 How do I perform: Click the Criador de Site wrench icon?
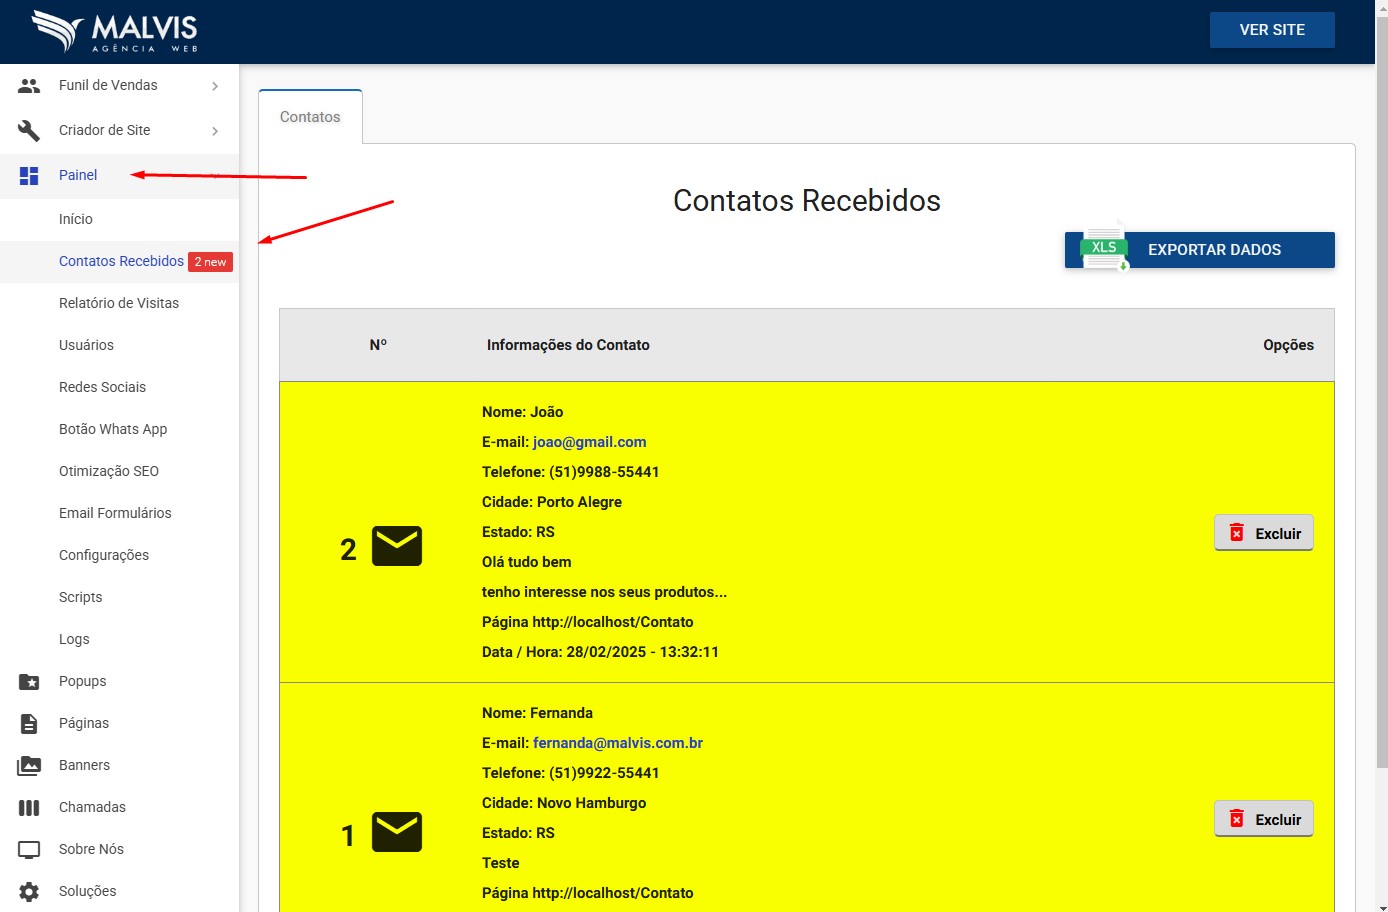[29, 131]
